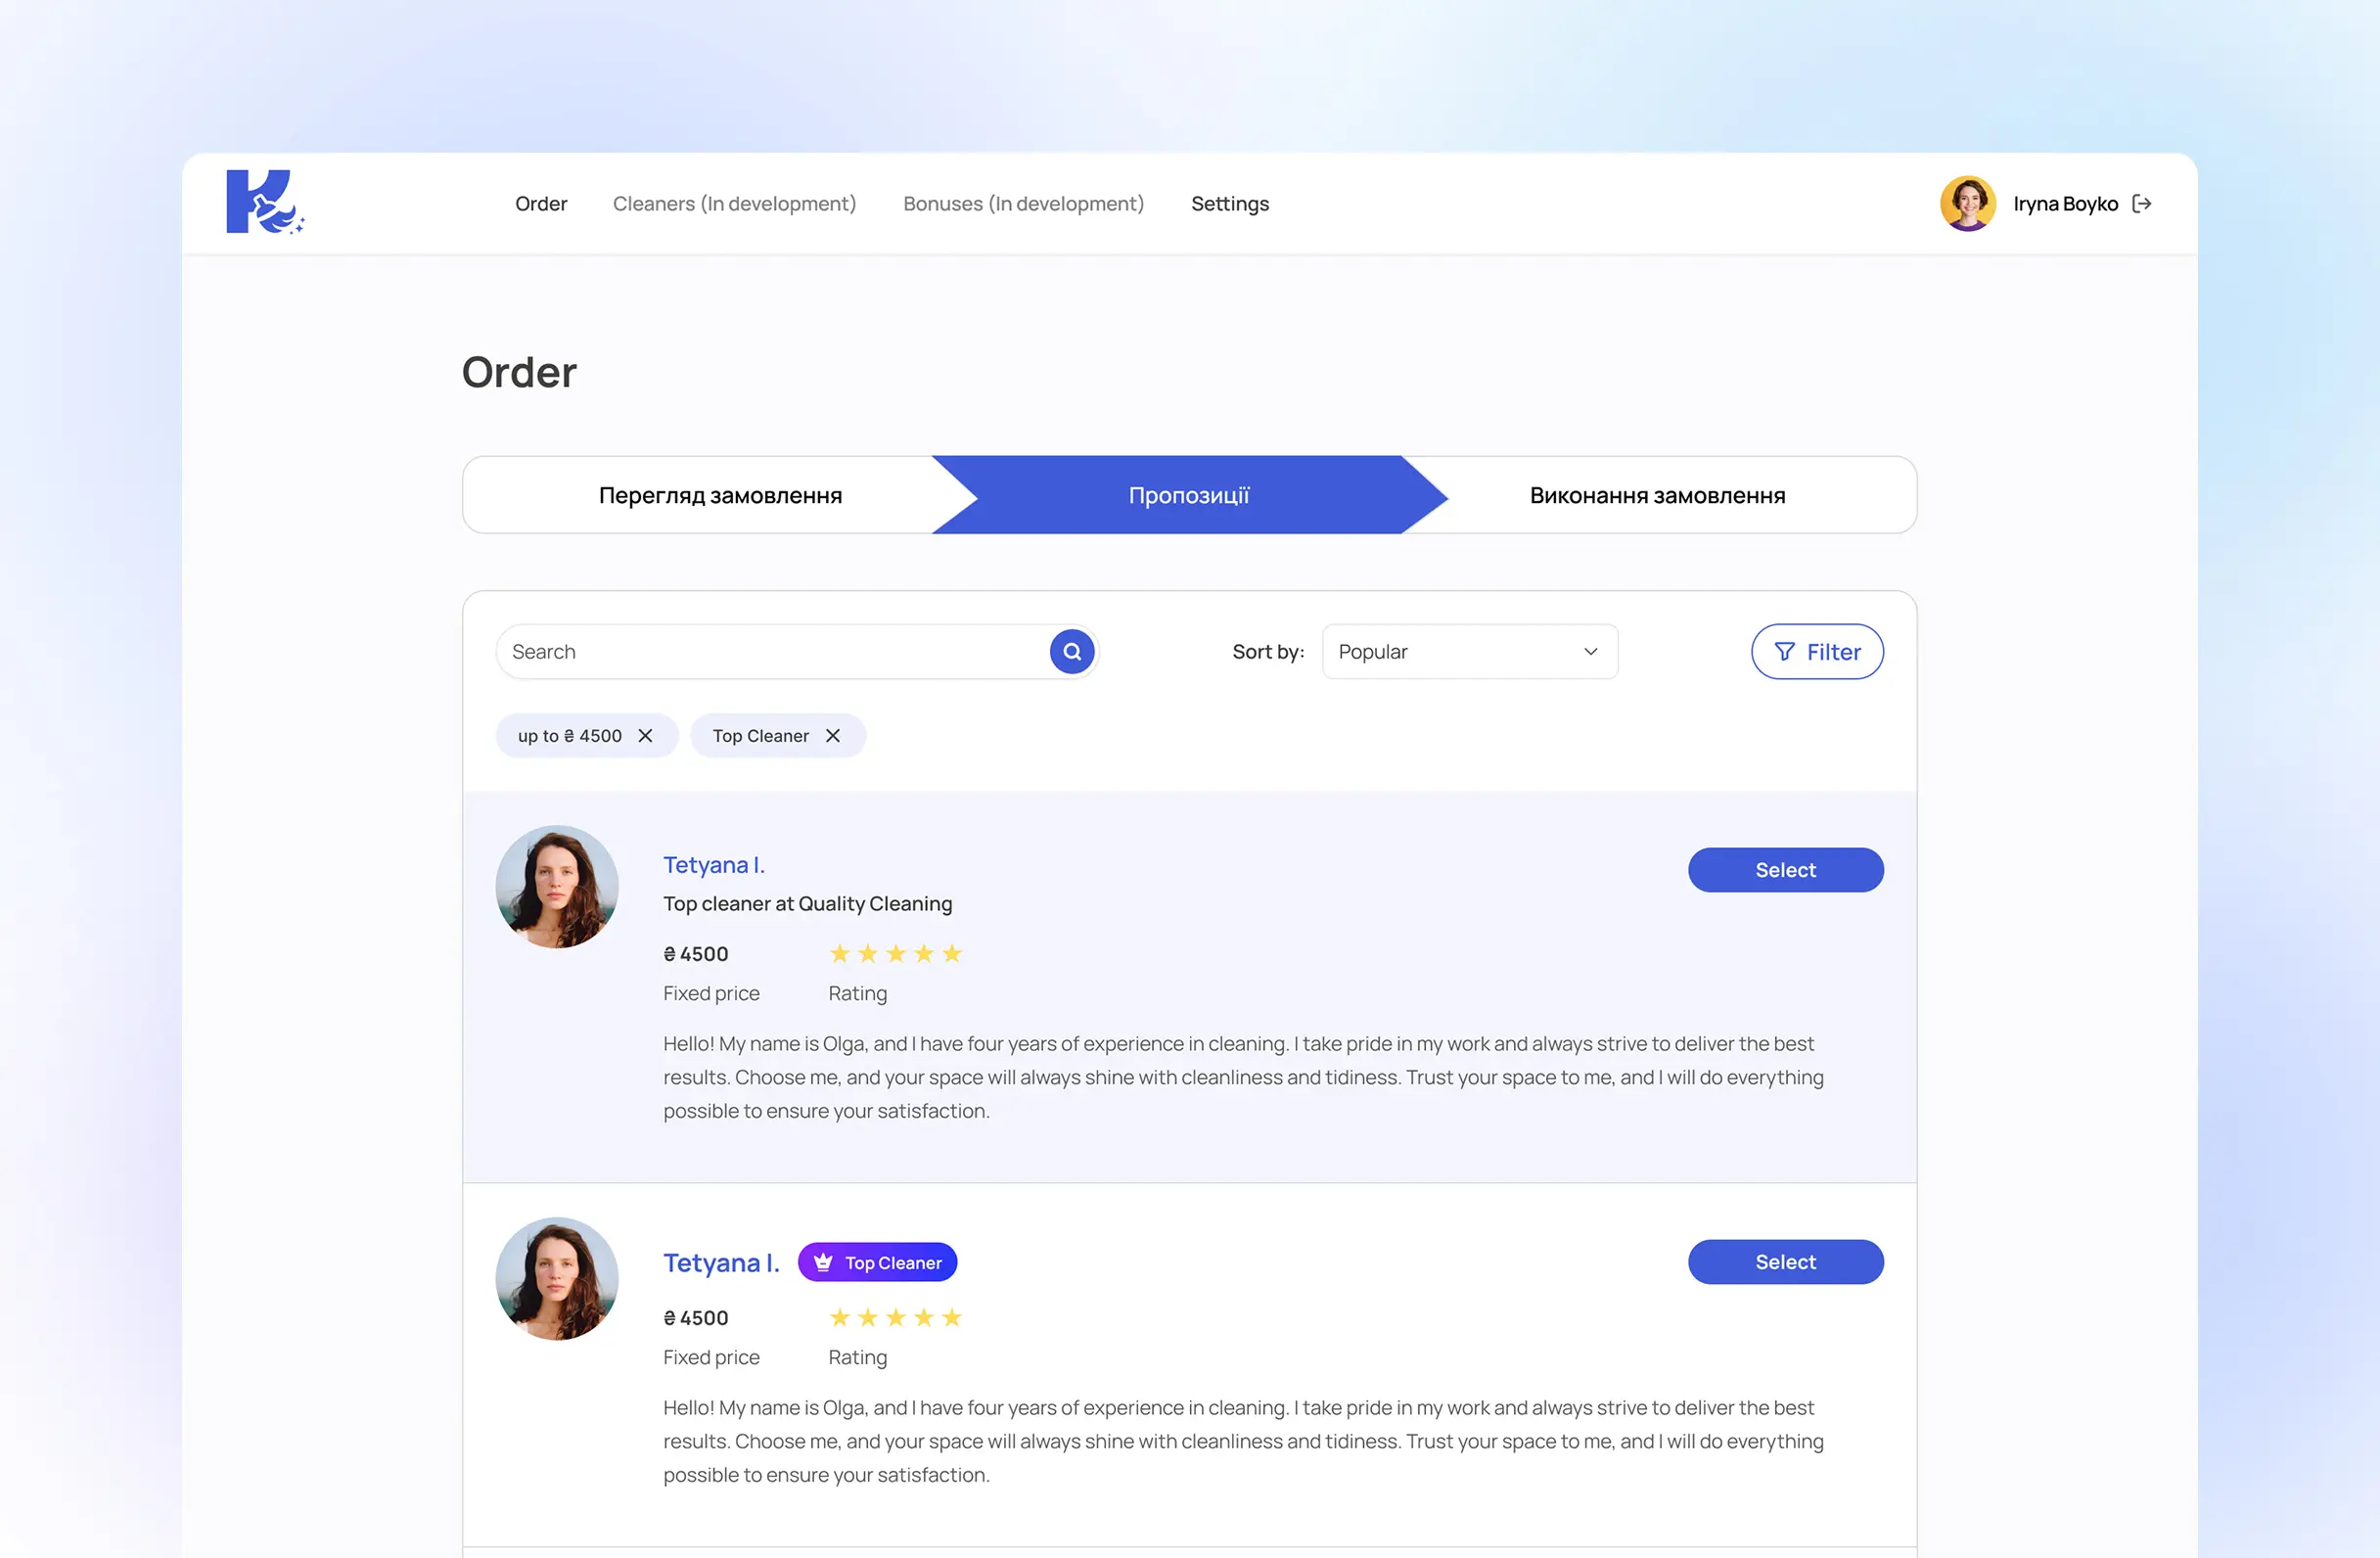Switch to the 'Перегляд замовлення' step tab
The height and width of the screenshot is (1558, 2380).
[720, 496]
